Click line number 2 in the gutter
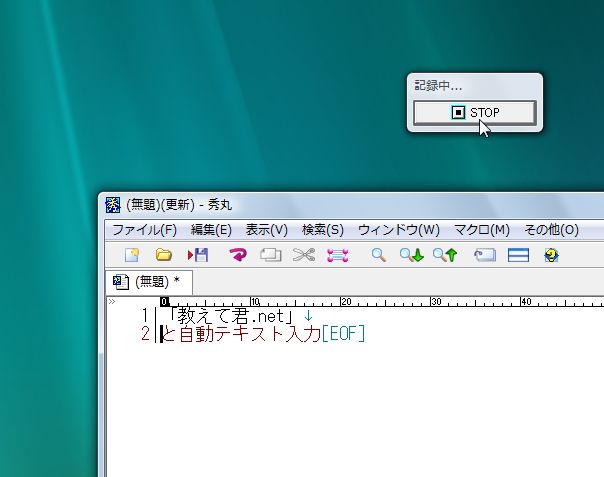Image resolution: width=604 pixels, height=477 pixels. coord(145,334)
